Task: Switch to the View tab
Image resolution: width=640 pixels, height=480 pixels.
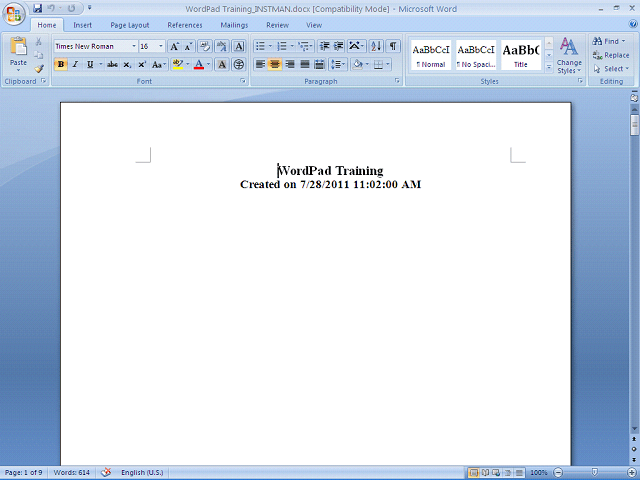Action: tap(314, 25)
